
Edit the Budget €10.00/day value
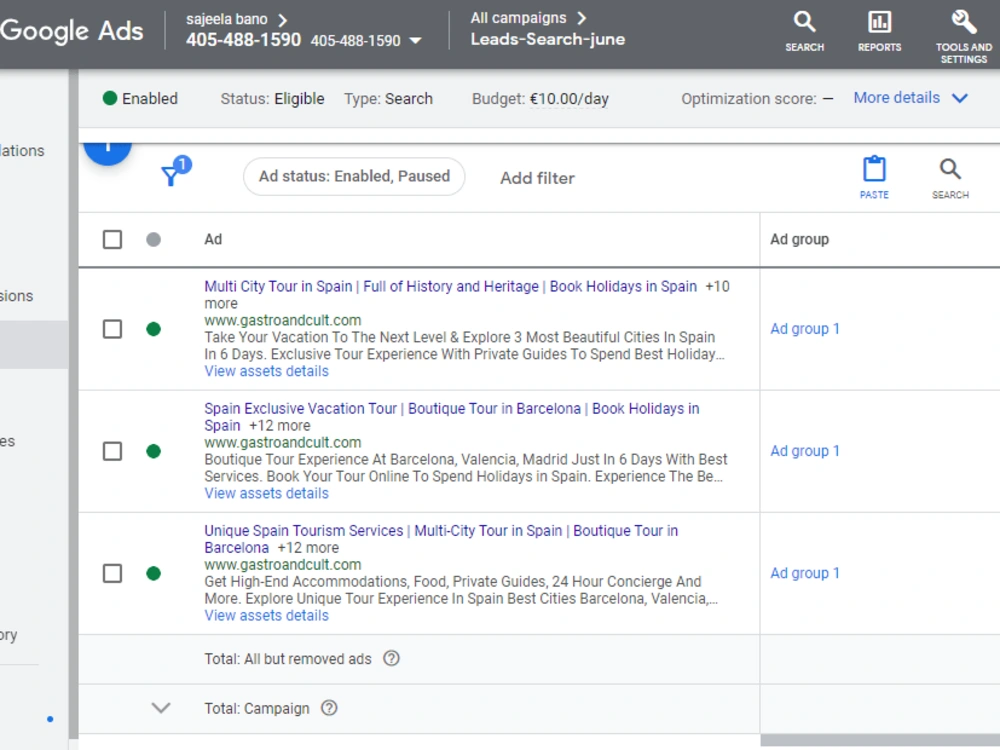click(x=569, y=99)
